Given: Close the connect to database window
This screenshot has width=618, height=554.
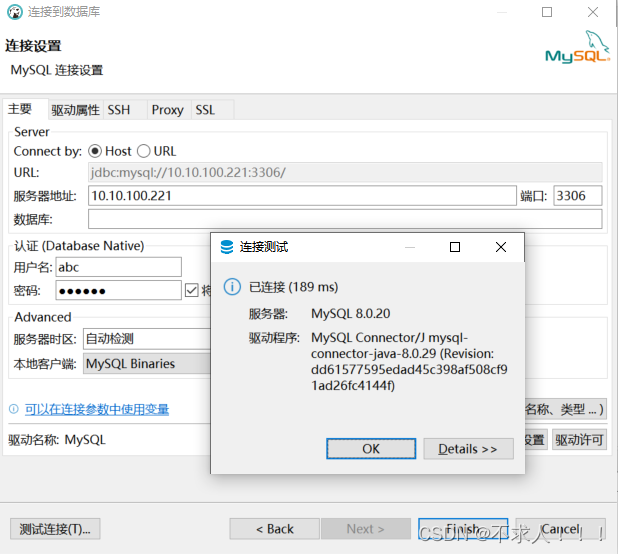Looking at the screenshot, I should coord(593,12).
